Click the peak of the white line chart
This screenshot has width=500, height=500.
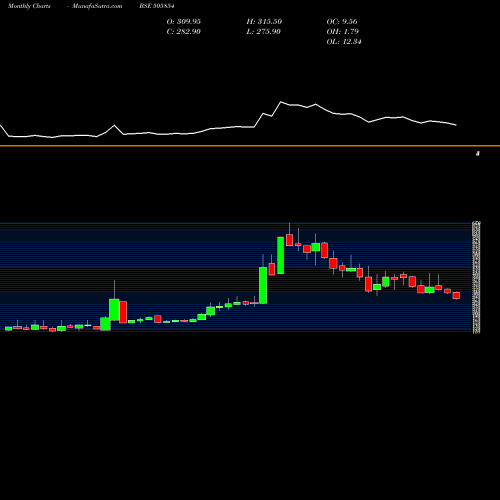coord(281,102)
